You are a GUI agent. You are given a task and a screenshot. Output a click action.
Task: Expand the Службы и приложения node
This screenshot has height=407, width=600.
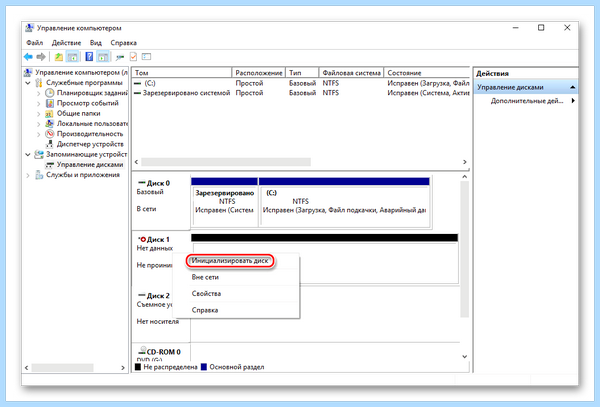pyautogui.click(x=28, y=175)
